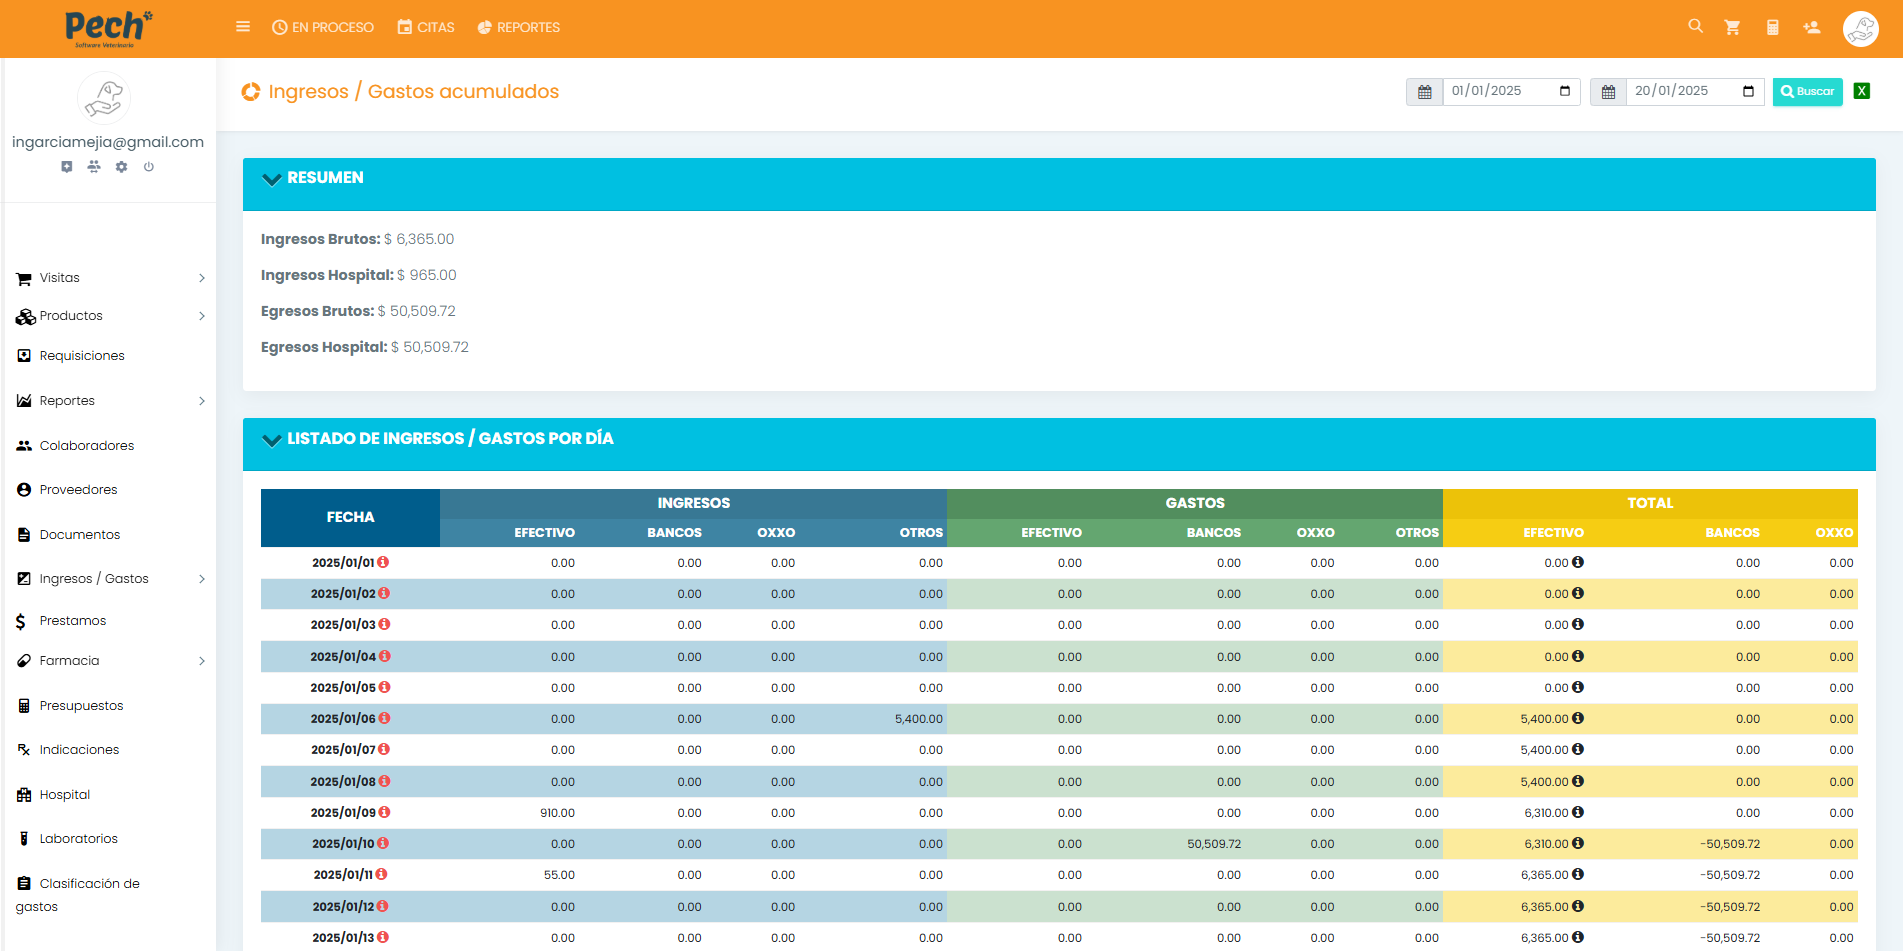Open the calculator icon in the header
The width and height of the screenshot is (1903, 951).
point(1772,28)
